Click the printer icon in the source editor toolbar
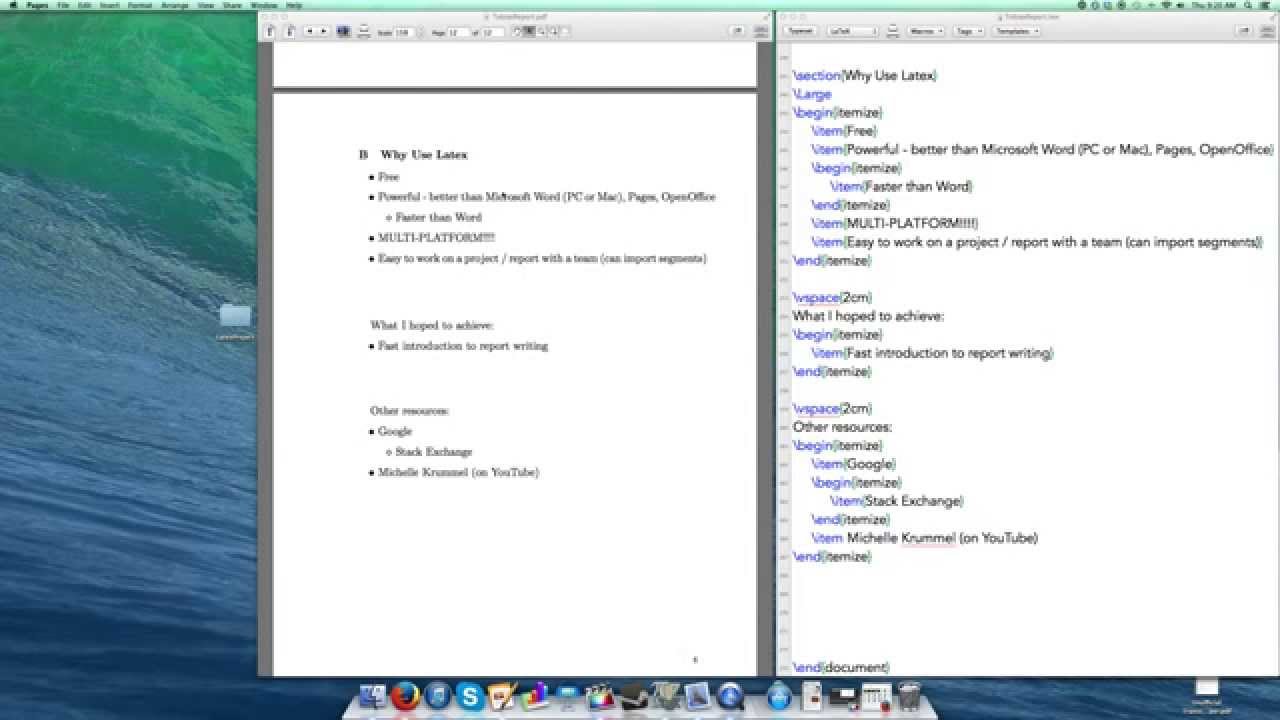Screen dimensions: 1280x720 click(x=892, y=31)
